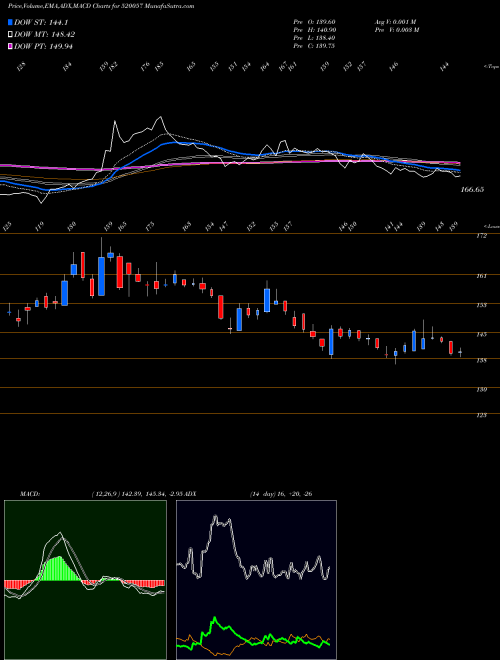
Task: Click the chart title mentioning MunafaSutra.com
Action: pos(101,6)
